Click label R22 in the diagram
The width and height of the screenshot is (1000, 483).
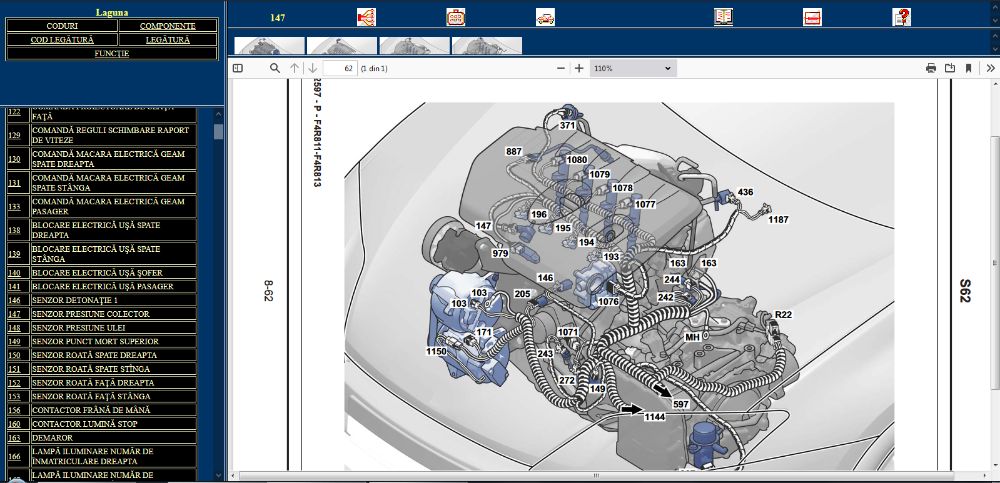click(x=783, y=315)
